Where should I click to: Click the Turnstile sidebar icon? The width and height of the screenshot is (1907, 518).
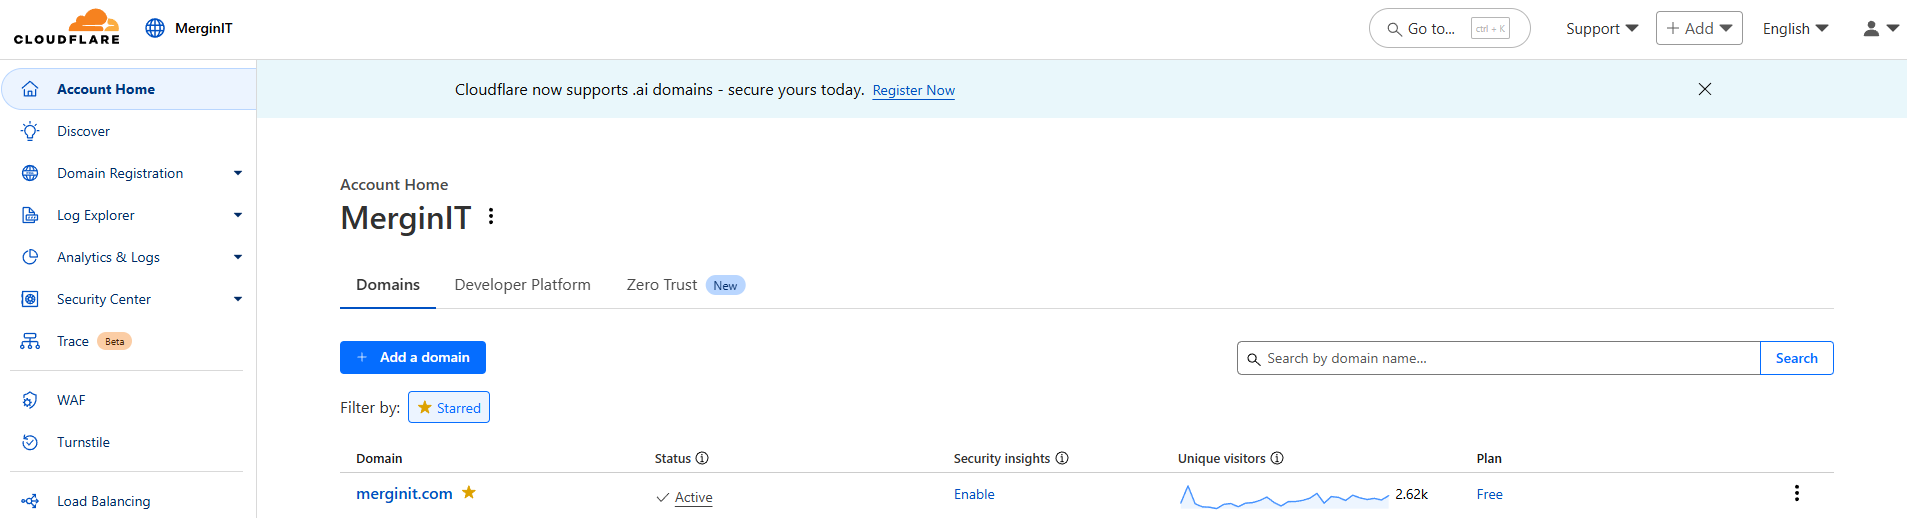(x=30, y=442)
